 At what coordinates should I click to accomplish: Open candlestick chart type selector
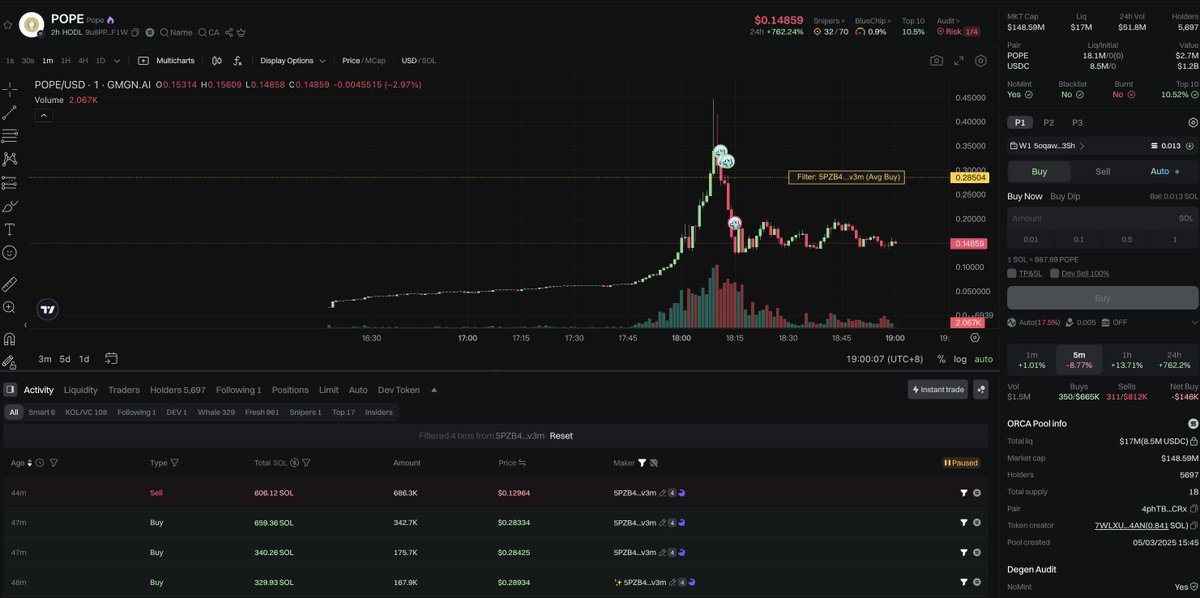coord(217,60)
